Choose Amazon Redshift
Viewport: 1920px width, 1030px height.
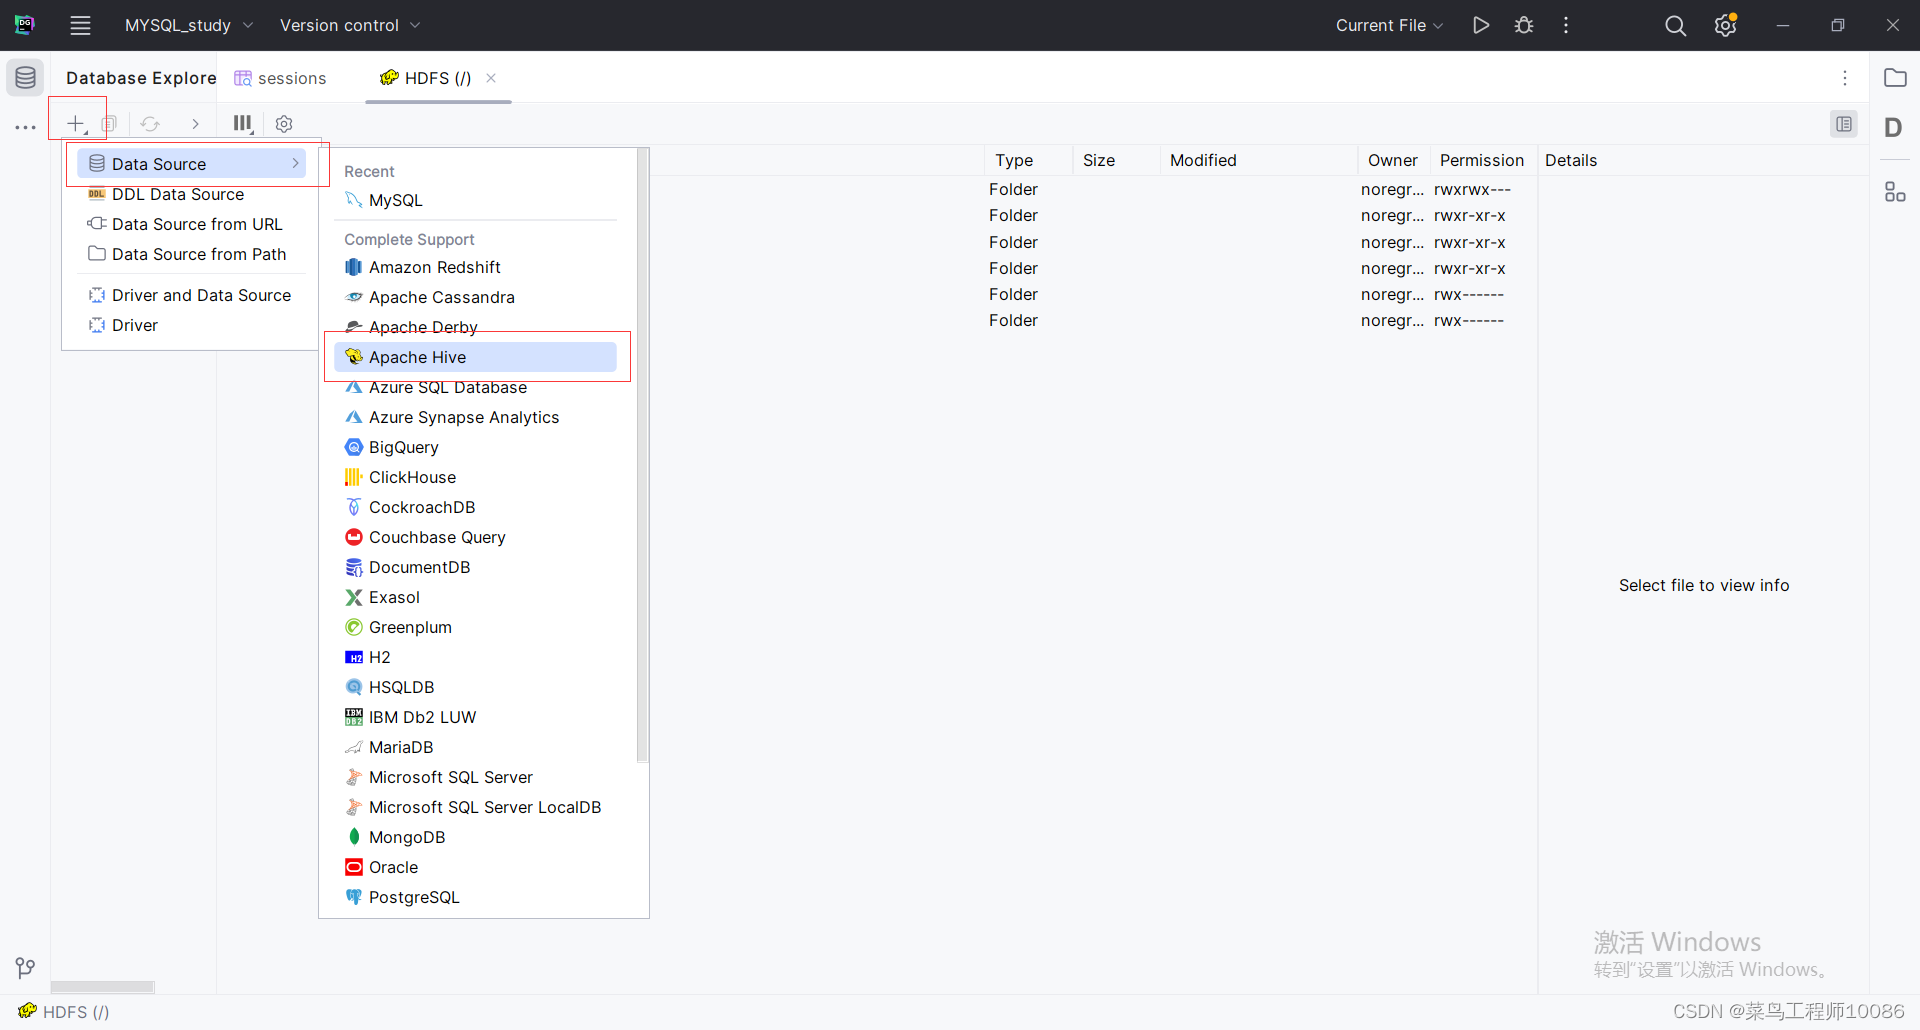(476, 267)
